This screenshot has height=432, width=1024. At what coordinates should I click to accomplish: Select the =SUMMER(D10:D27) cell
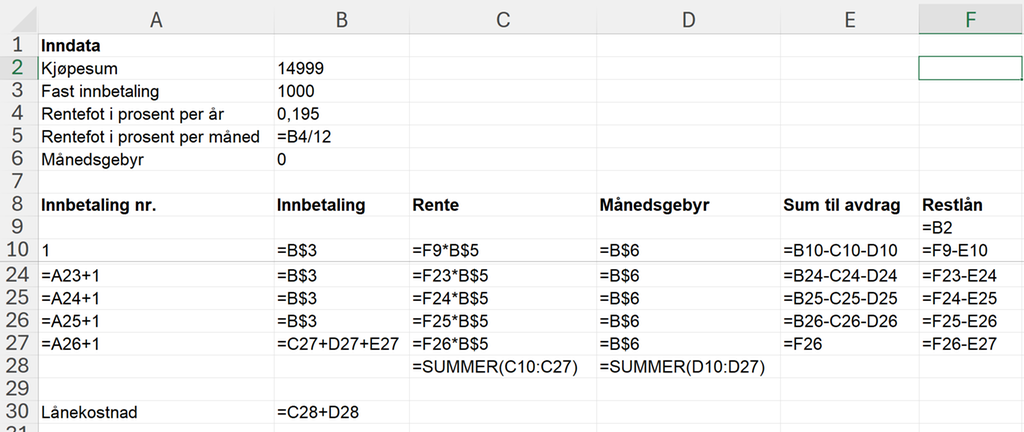(x=688, y=366)
